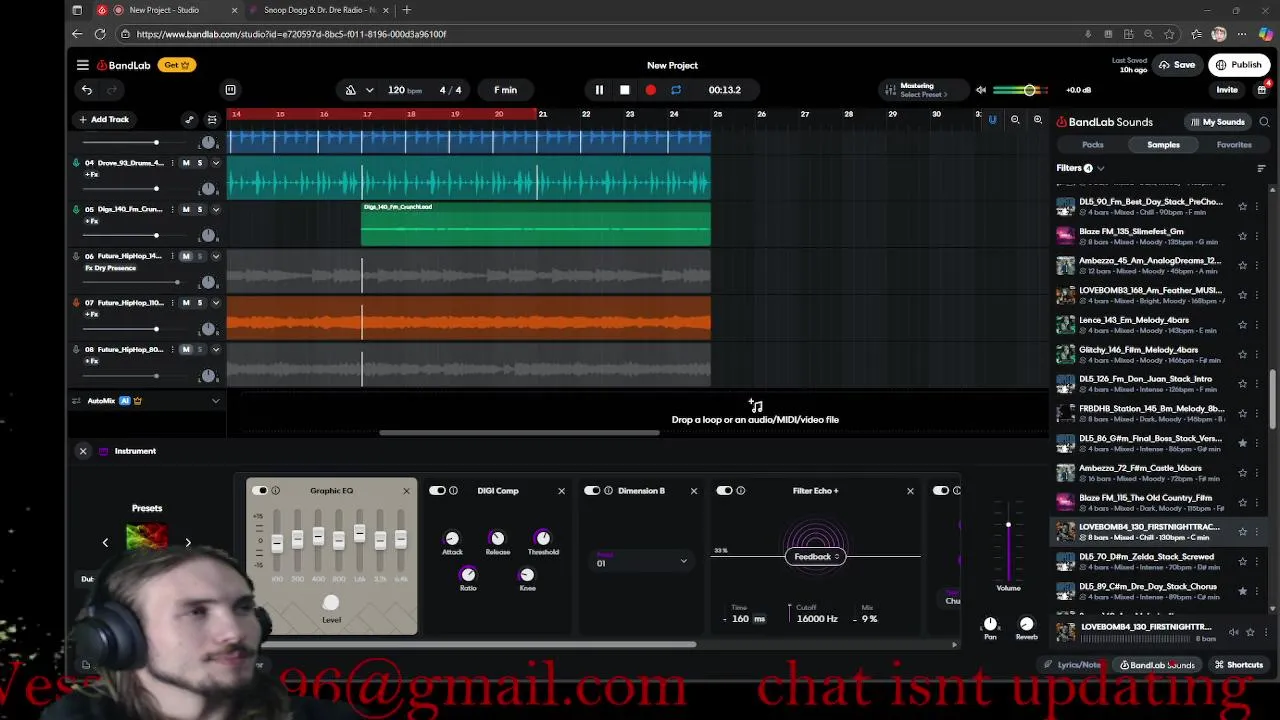Mute track 07 Future_HipHop

[186, 303]
